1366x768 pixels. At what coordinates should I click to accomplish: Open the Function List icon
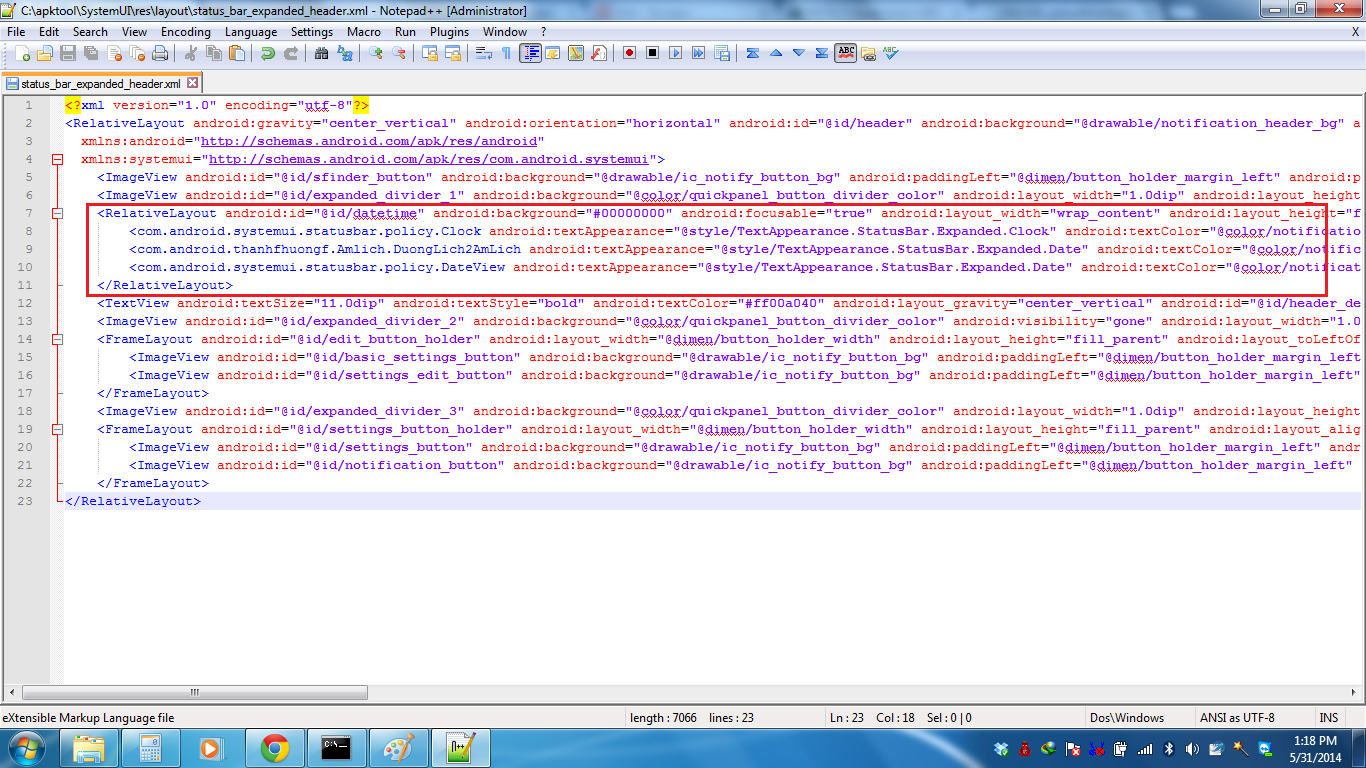pyautogui.click(x=598, y=53)
